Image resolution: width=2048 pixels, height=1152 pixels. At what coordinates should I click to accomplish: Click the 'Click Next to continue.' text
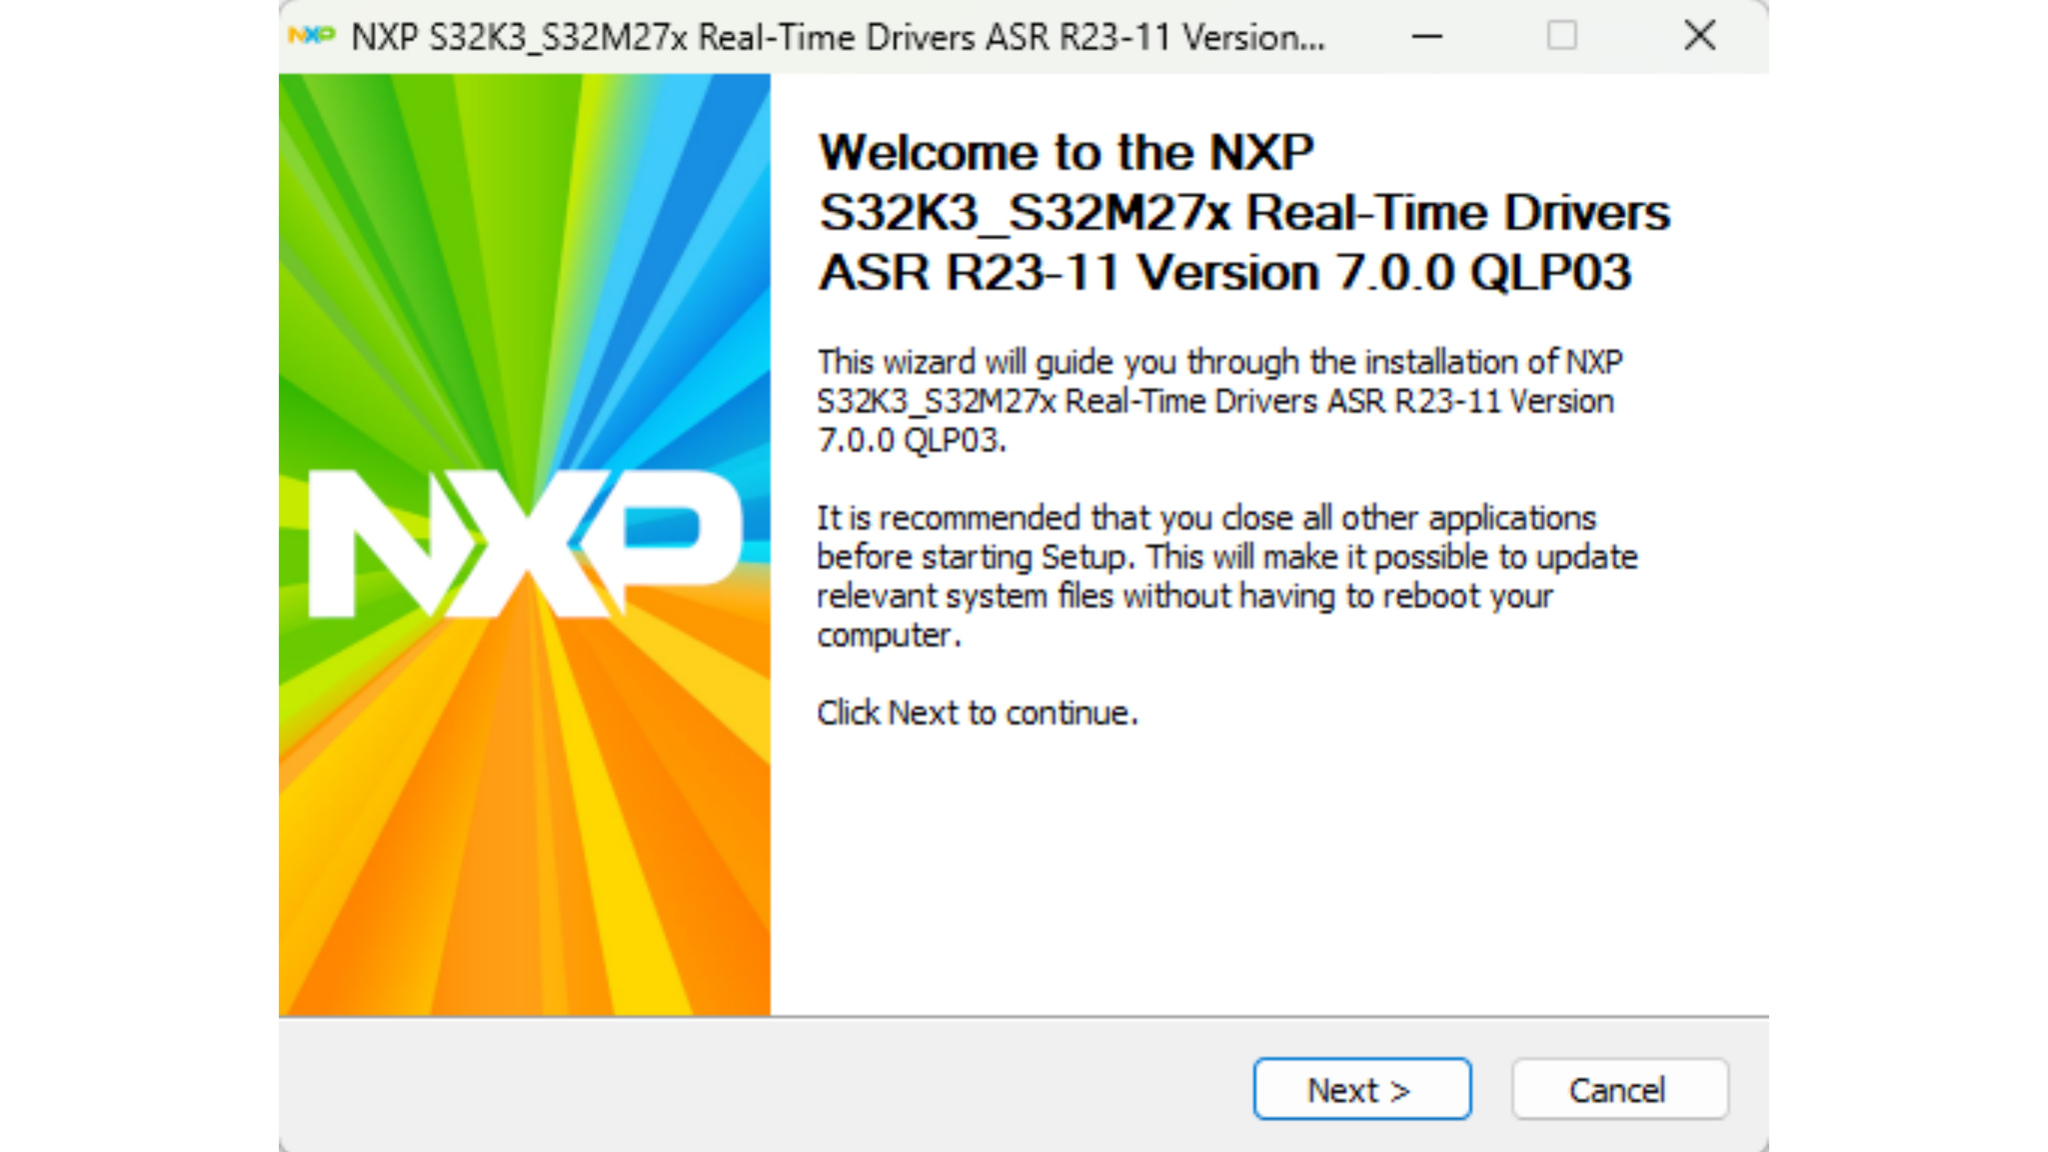point(977,713)
